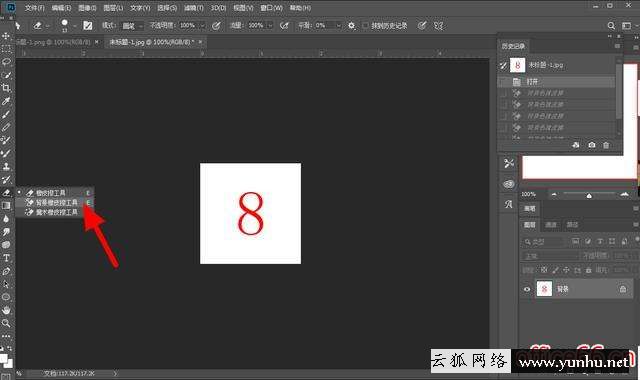Hide the 背景 layer with eye icon

(527, 289)
